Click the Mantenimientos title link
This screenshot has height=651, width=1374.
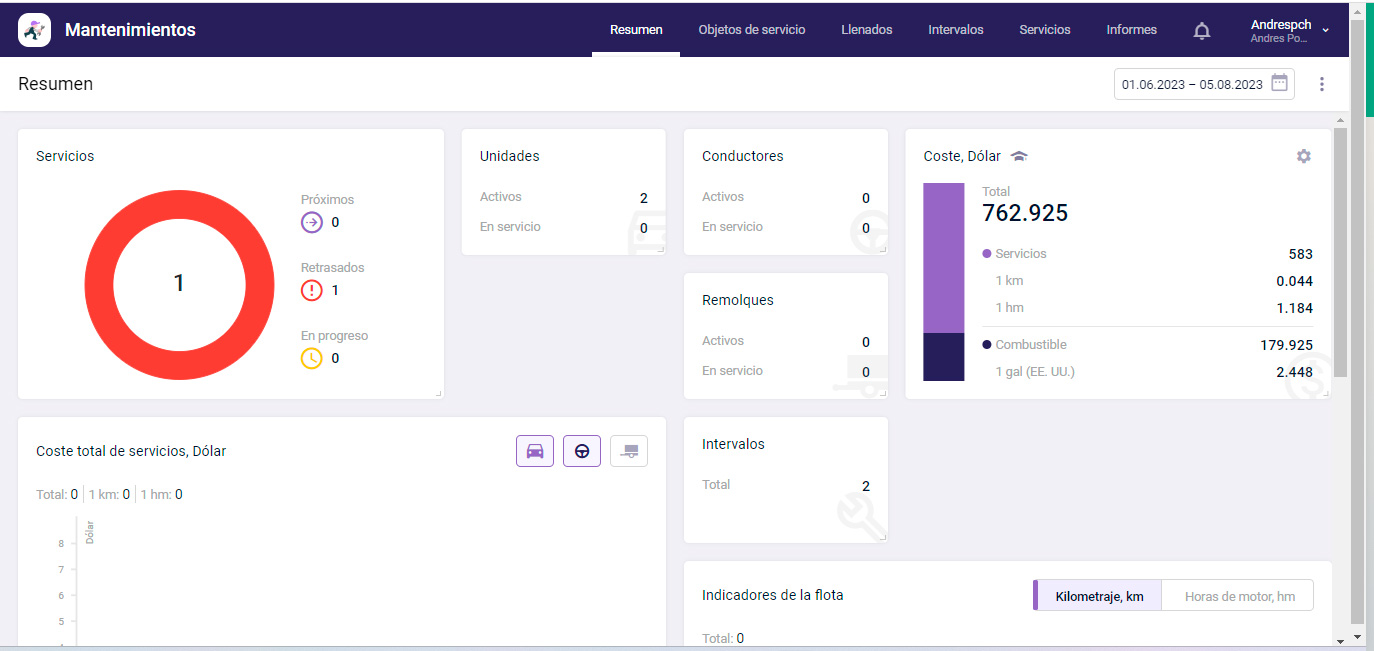[130, 30]
